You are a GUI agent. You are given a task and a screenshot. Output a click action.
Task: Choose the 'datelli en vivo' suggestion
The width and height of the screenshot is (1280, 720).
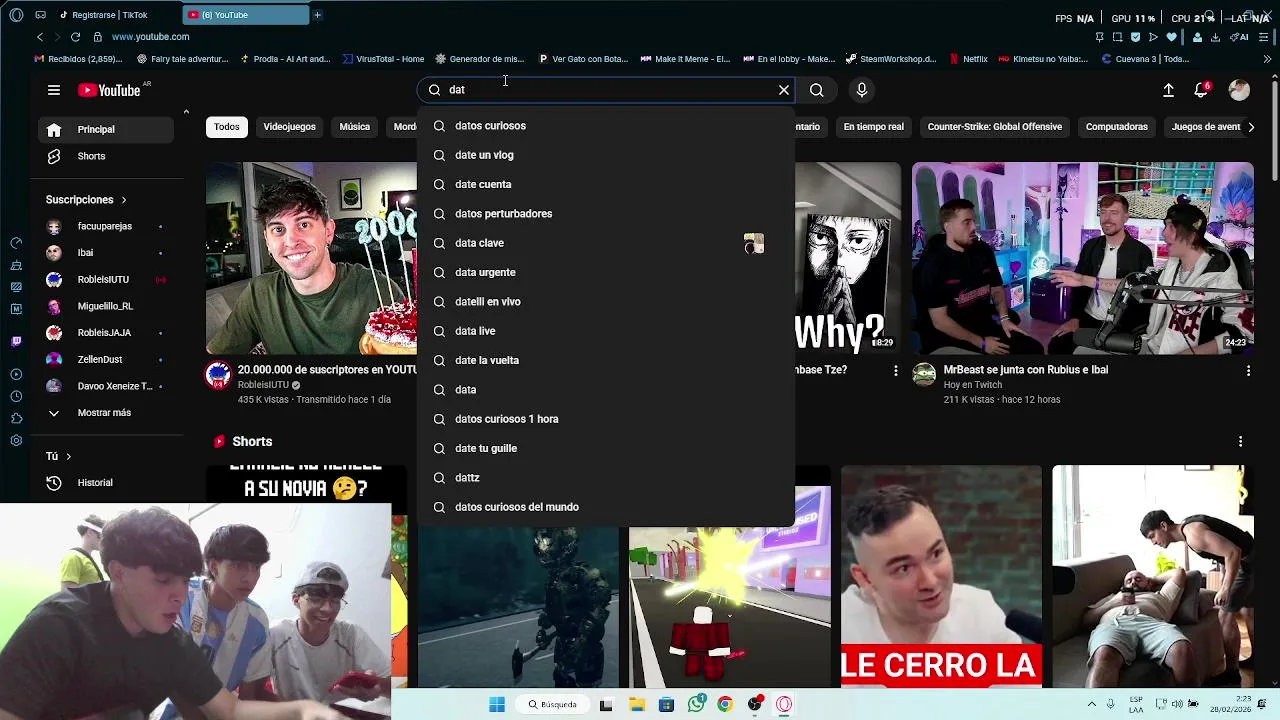click(x=606, y=302)
